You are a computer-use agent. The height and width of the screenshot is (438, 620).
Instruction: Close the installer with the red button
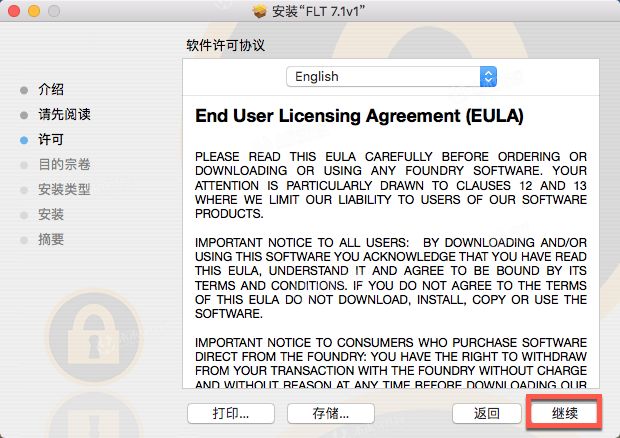[x=14, y=11]
